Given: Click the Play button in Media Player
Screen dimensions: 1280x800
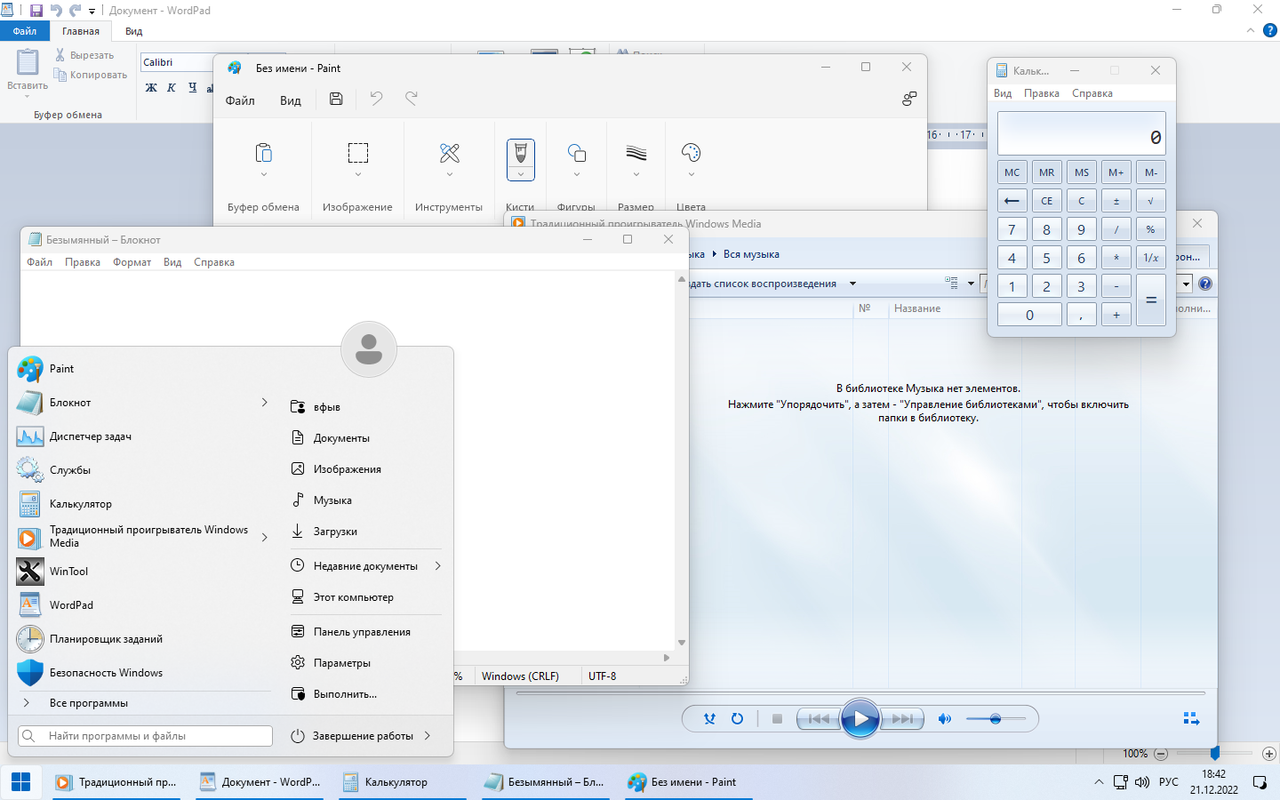Looking at the screenshot, I should tap(860, 718).
